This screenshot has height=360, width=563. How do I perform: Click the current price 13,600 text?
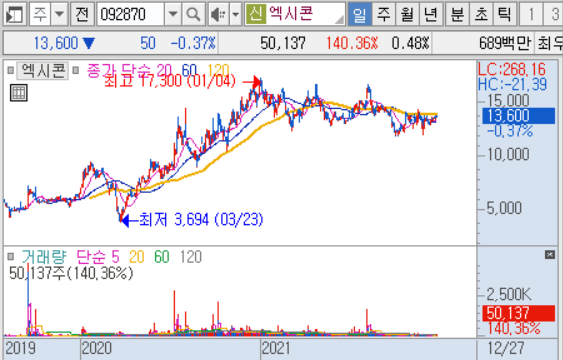tap(56, 43)
